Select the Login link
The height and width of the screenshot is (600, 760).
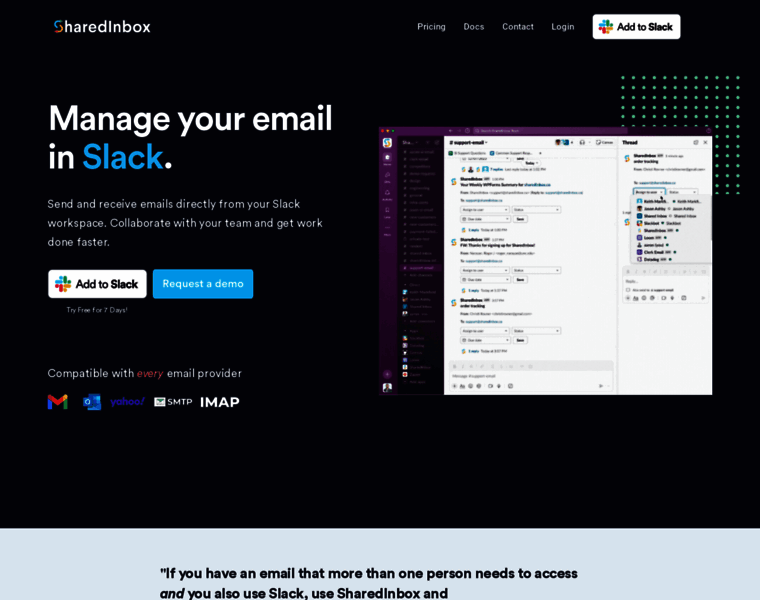point(563,27)
